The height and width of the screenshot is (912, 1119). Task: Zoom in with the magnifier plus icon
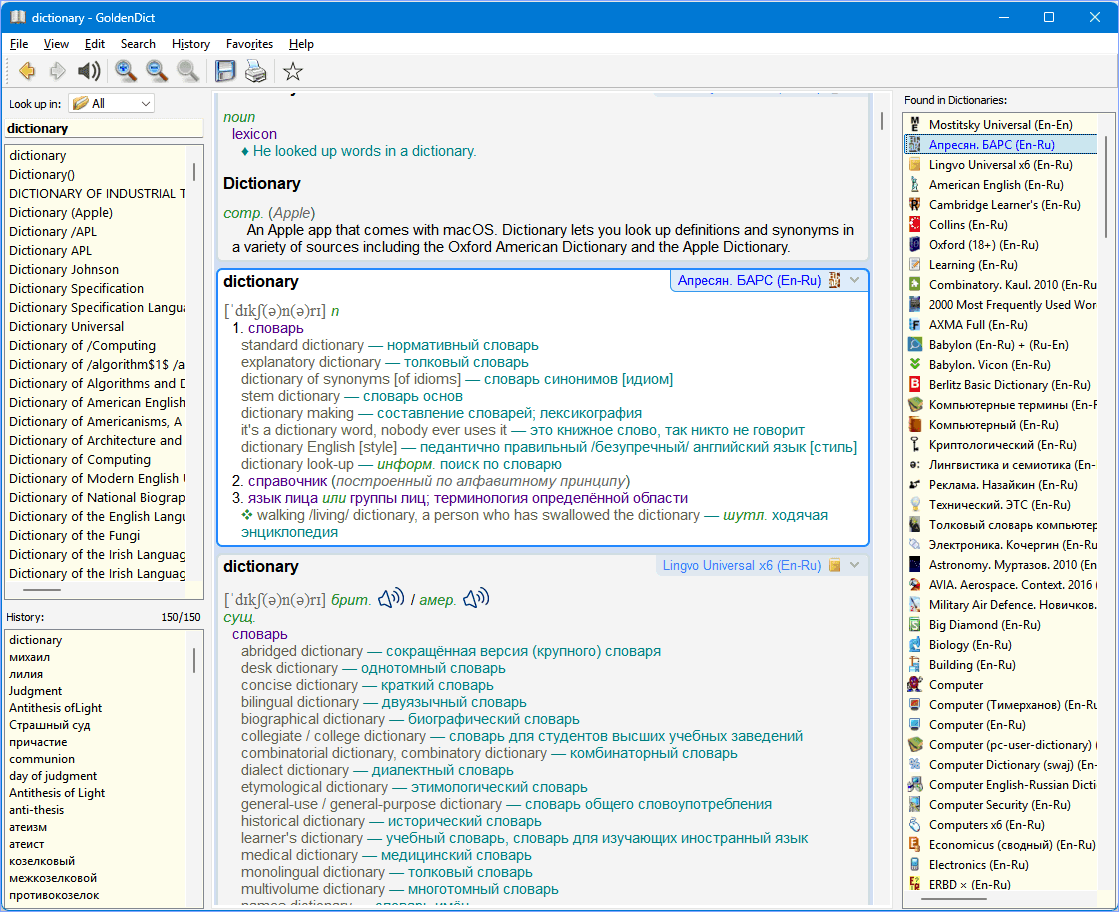[126, 71]
